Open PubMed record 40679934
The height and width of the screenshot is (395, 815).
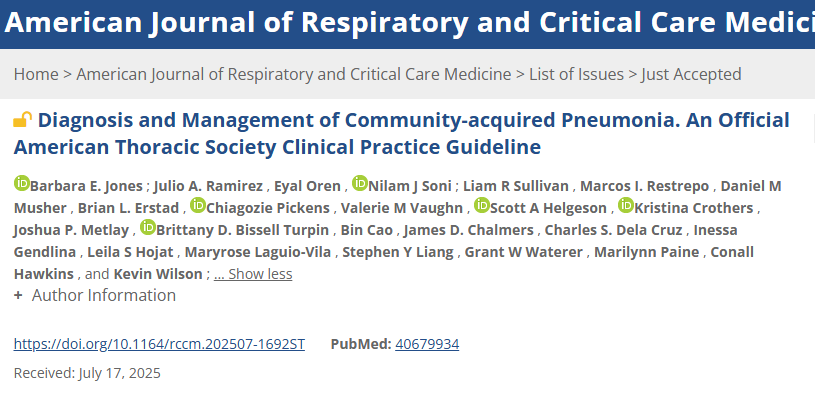[427, 344]
